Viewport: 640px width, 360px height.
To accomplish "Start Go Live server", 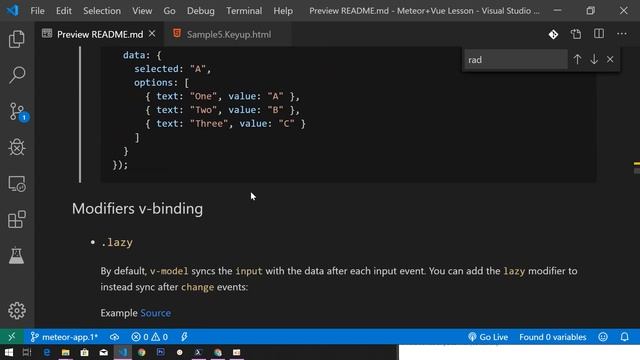I will [x=488, y=337].
